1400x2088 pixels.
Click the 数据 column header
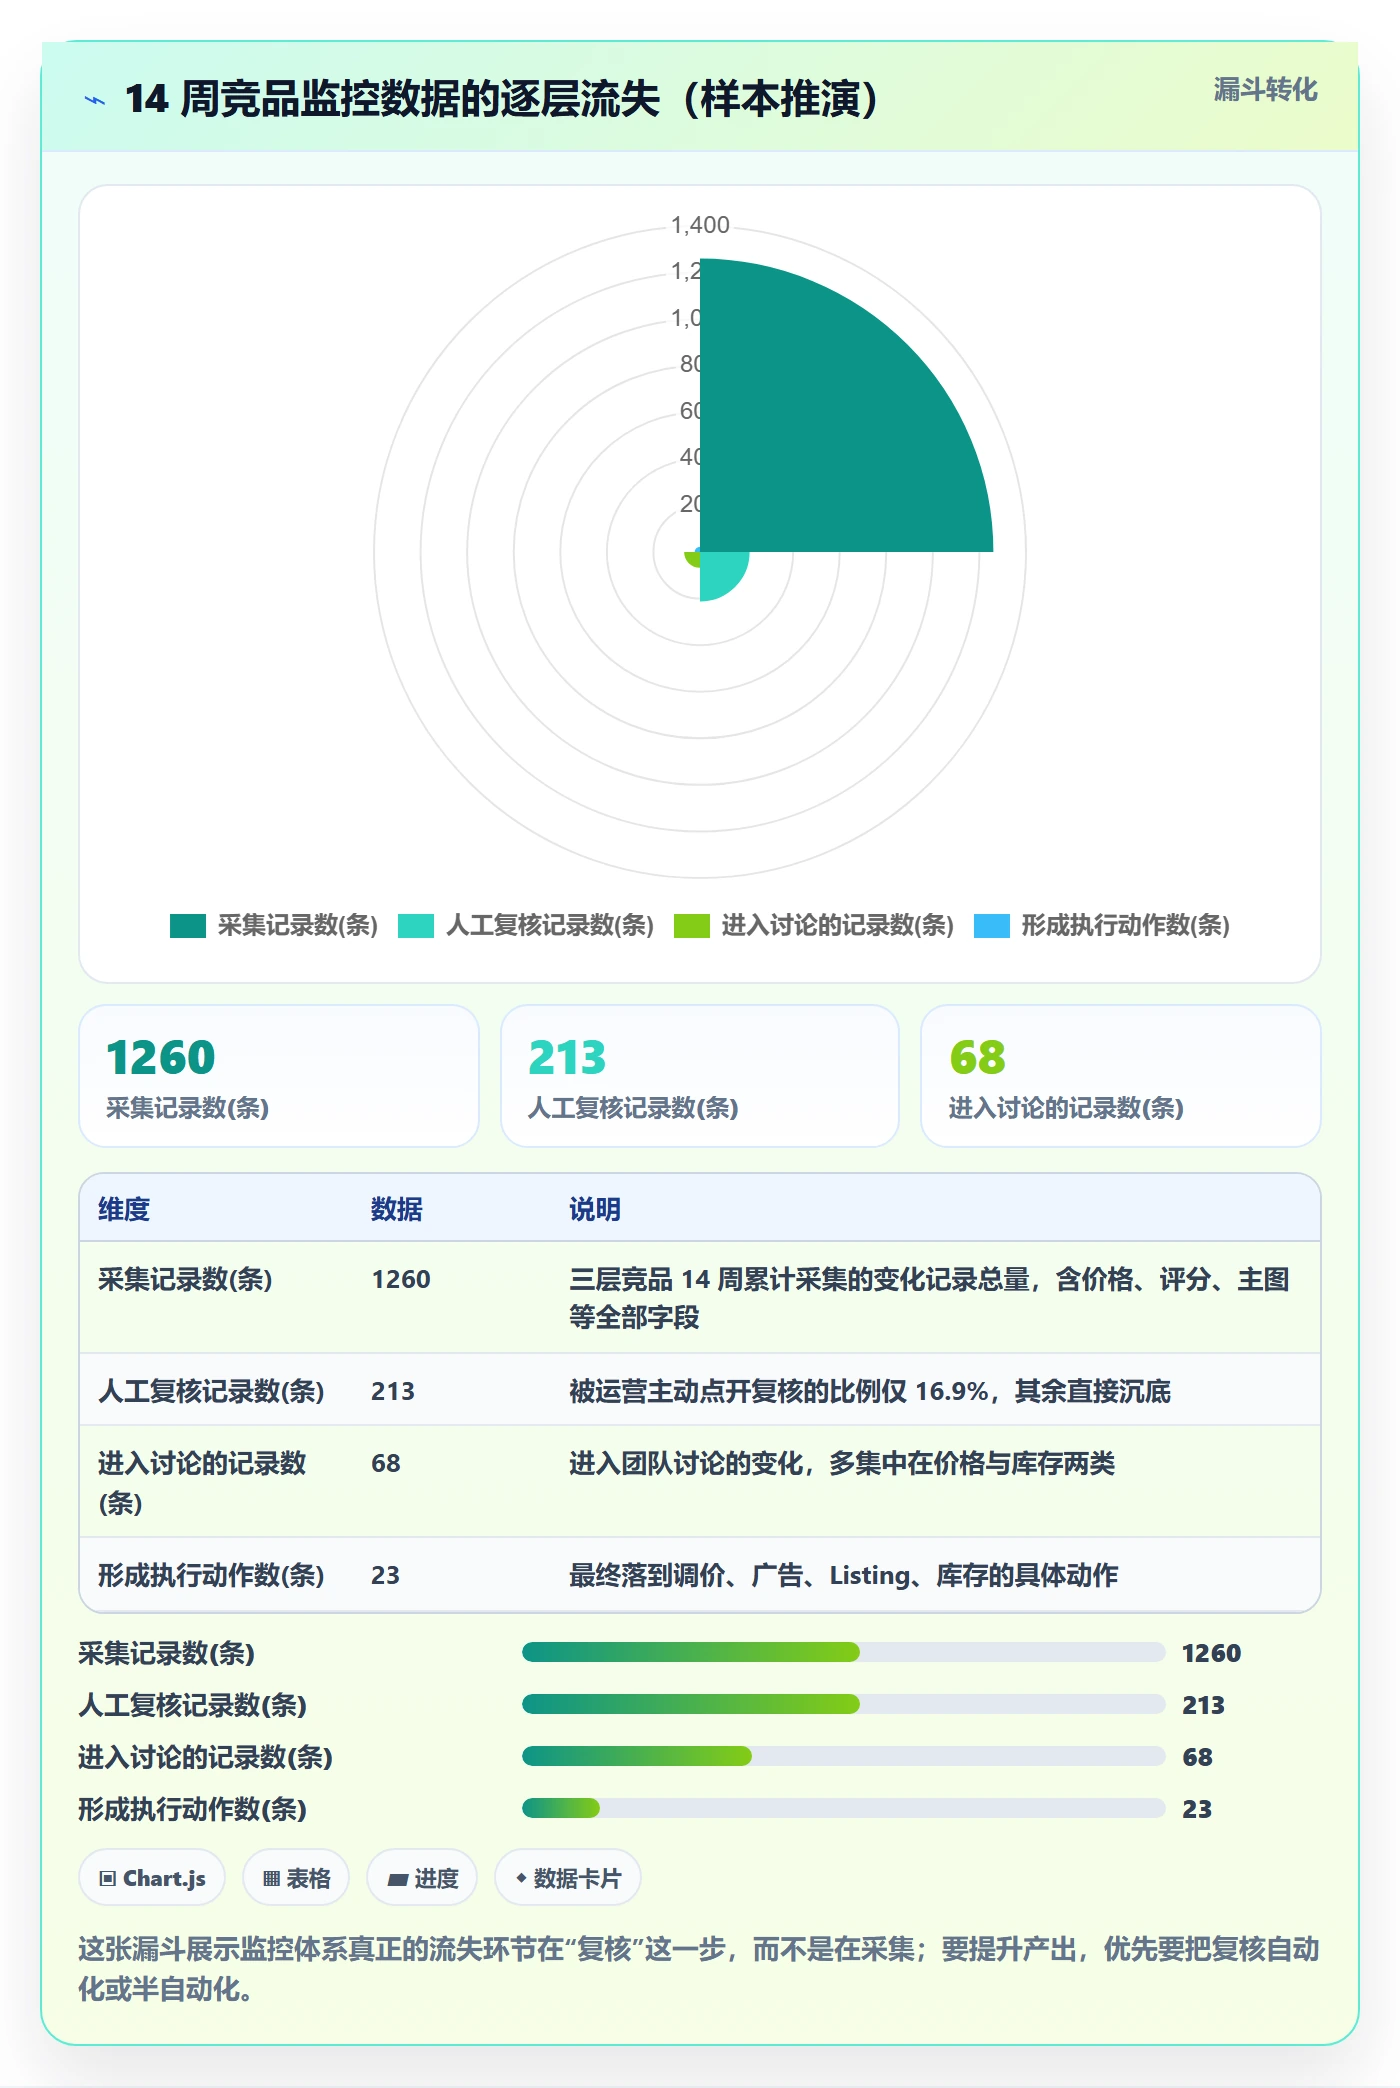point(397,1209)
